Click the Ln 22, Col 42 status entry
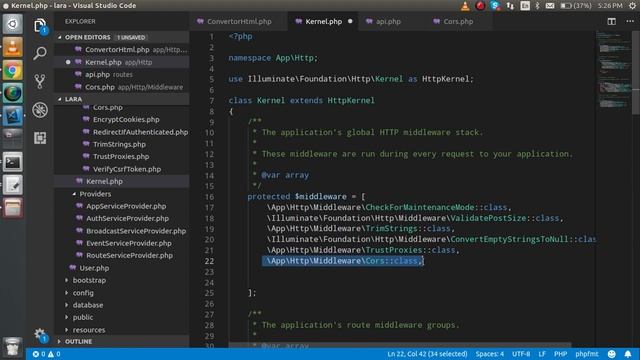Image resolution: width=640 pixels, height=360 pixels. 427,354
